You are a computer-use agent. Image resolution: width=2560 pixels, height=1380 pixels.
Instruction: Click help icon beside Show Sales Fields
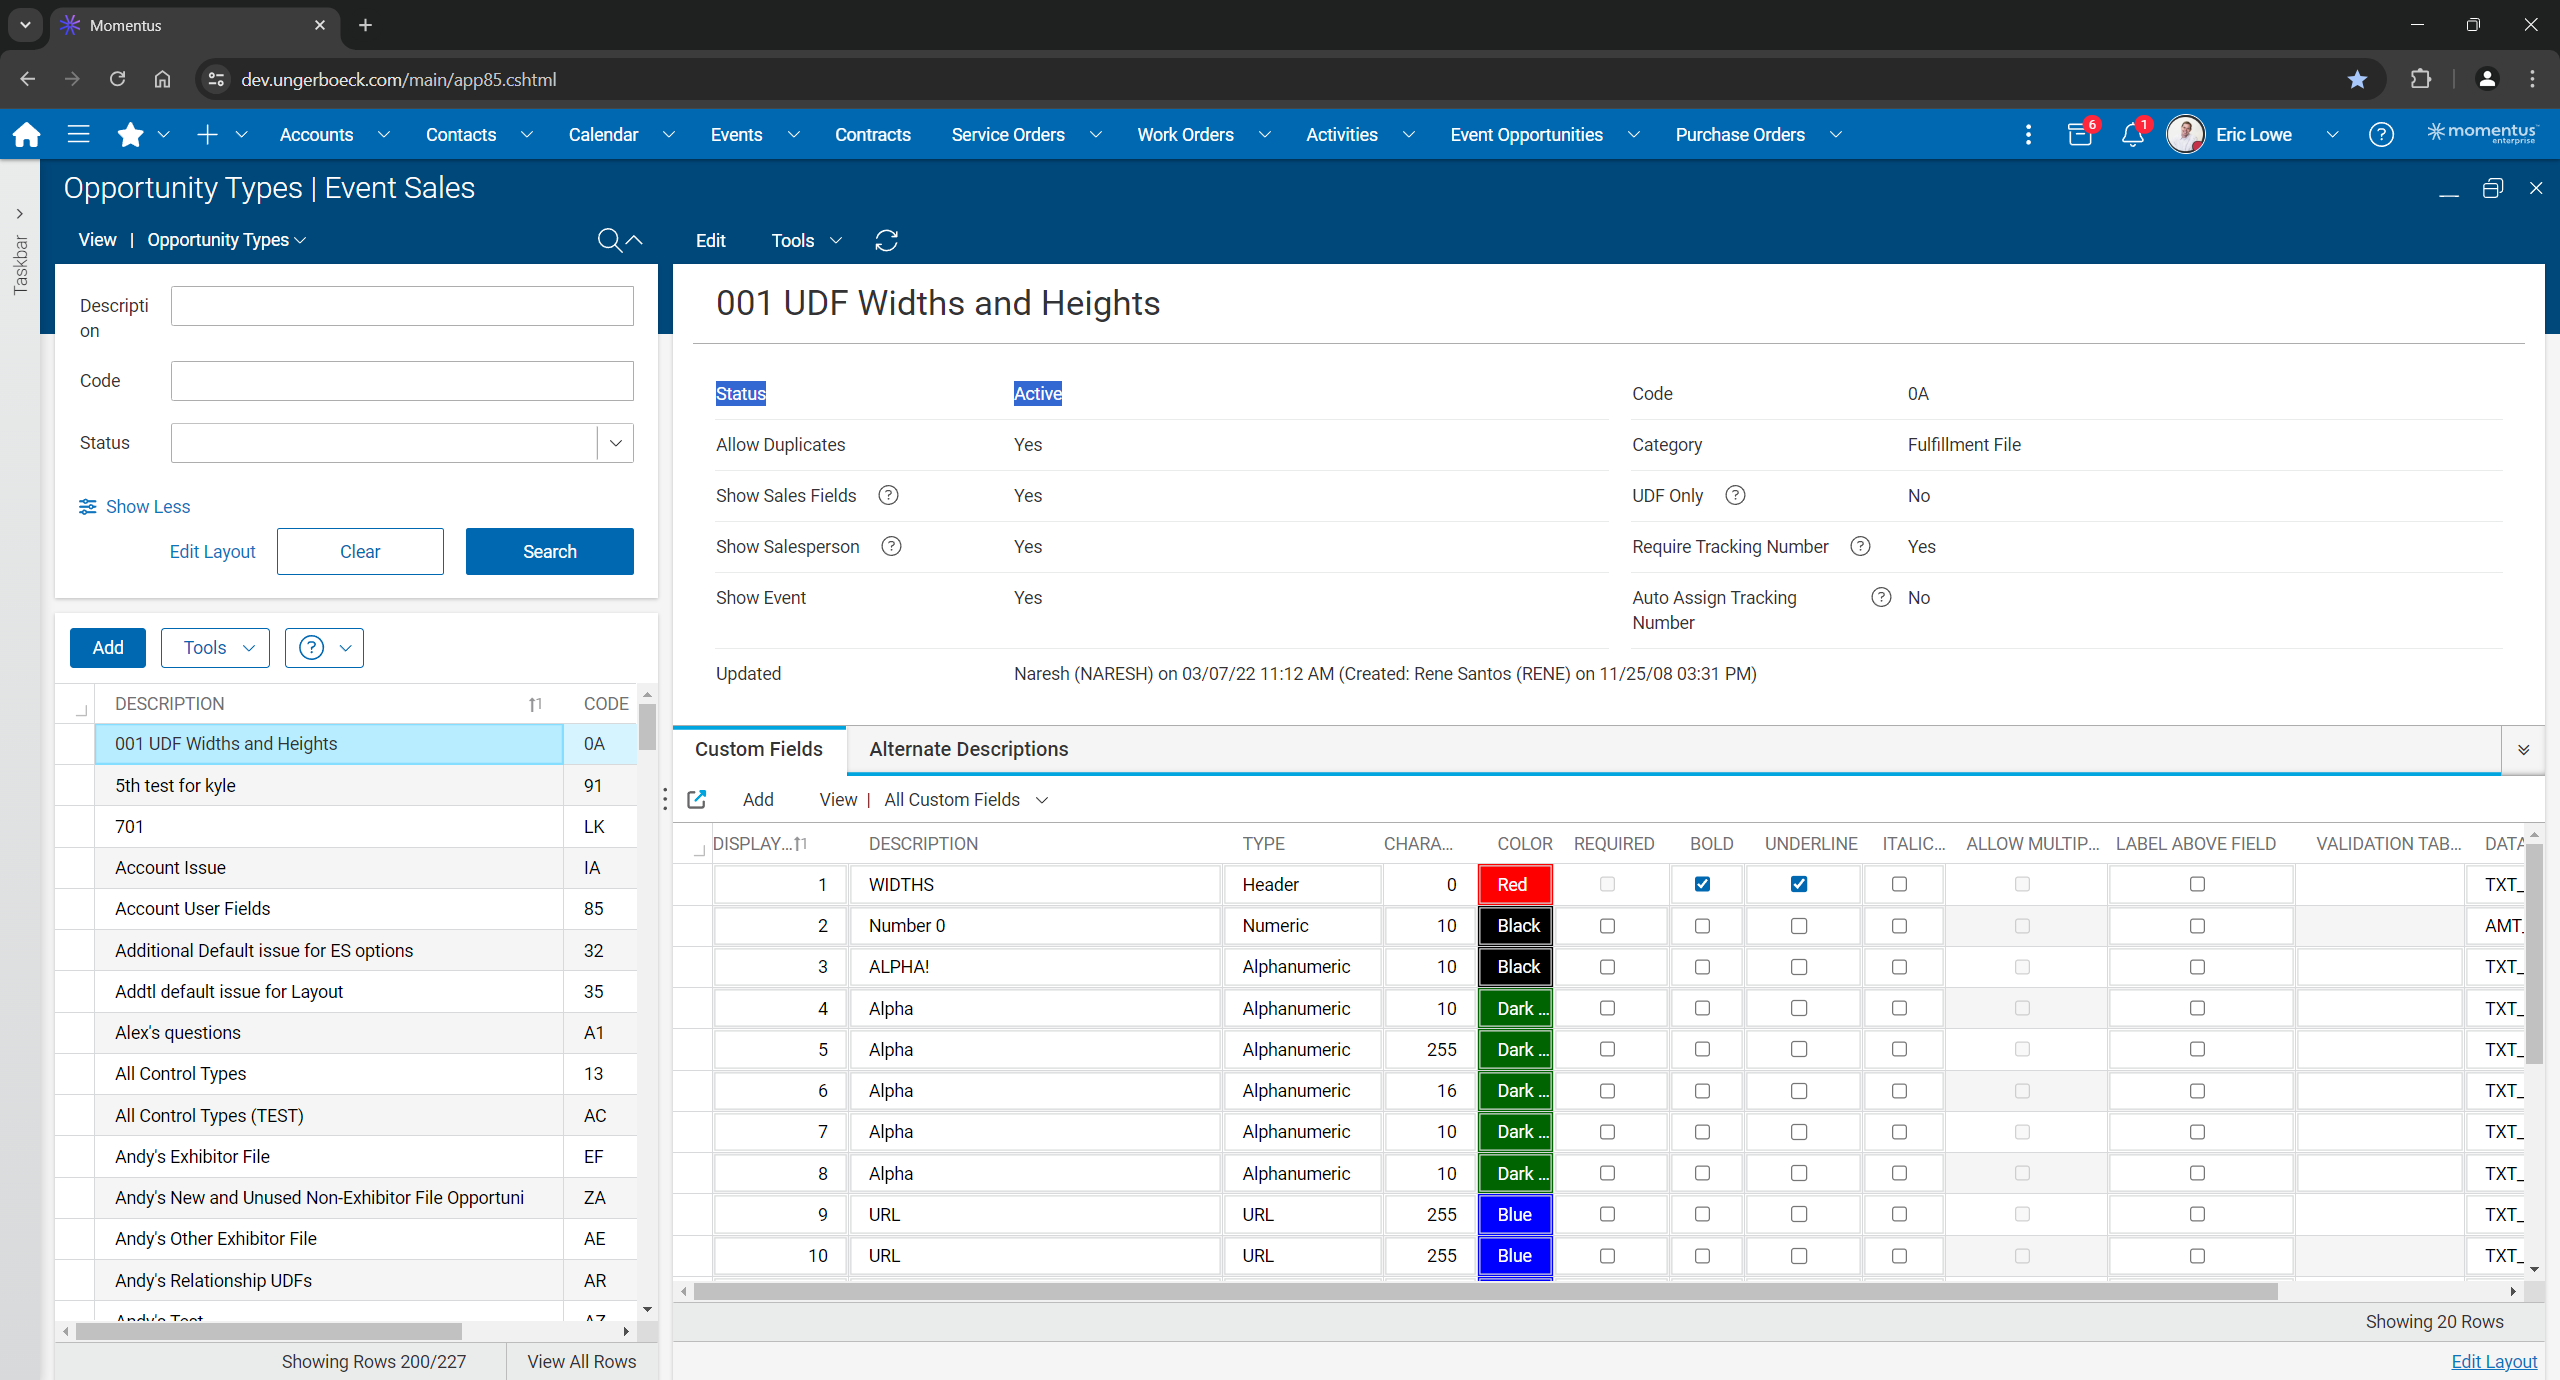888,496
